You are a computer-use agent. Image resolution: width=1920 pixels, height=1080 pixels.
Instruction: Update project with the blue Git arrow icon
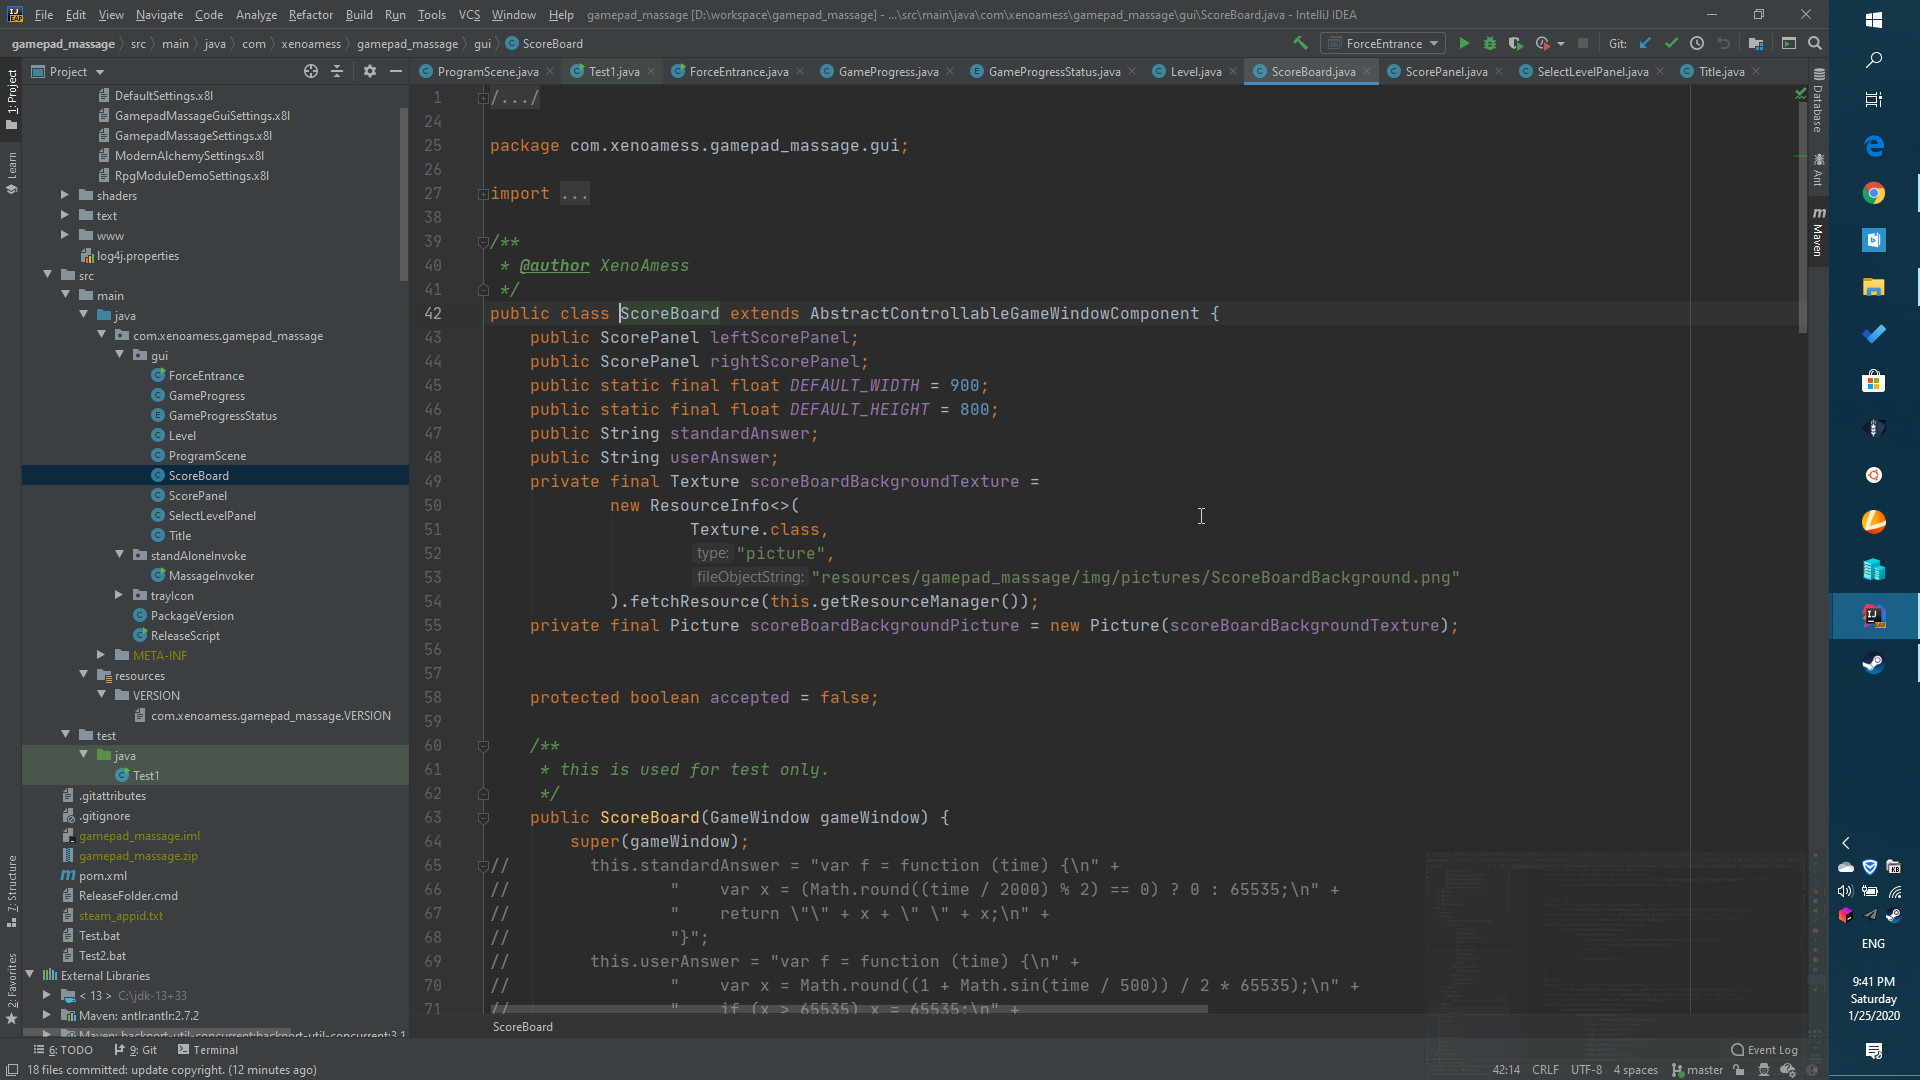click(x=1645, y=43)
